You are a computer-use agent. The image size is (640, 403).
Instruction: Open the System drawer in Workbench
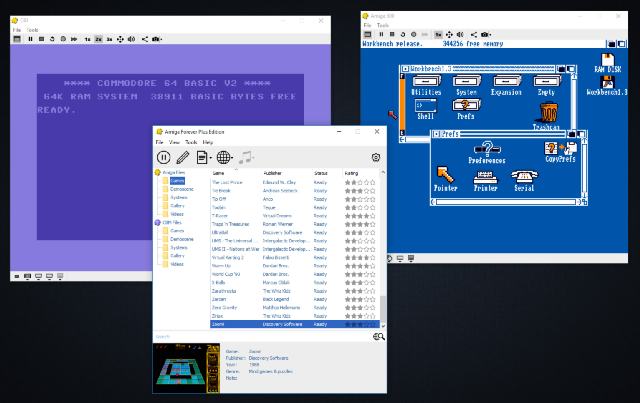click(x=467, y=85)
